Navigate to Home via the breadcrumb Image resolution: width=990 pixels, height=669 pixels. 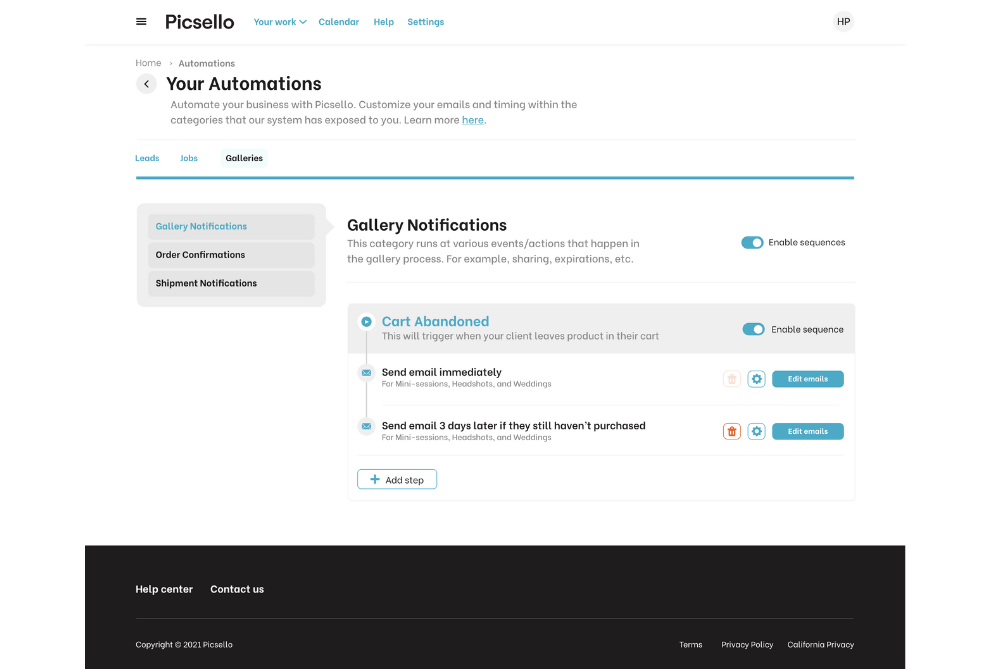(147, 62)
